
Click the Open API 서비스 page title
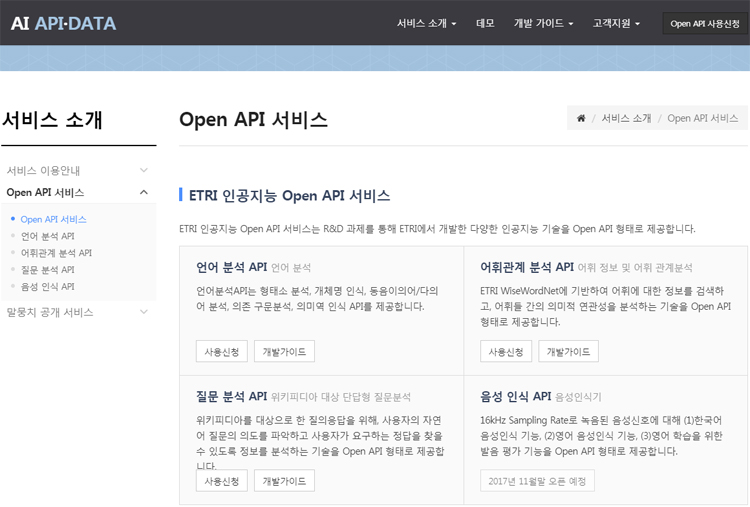[x=254, y=119]
